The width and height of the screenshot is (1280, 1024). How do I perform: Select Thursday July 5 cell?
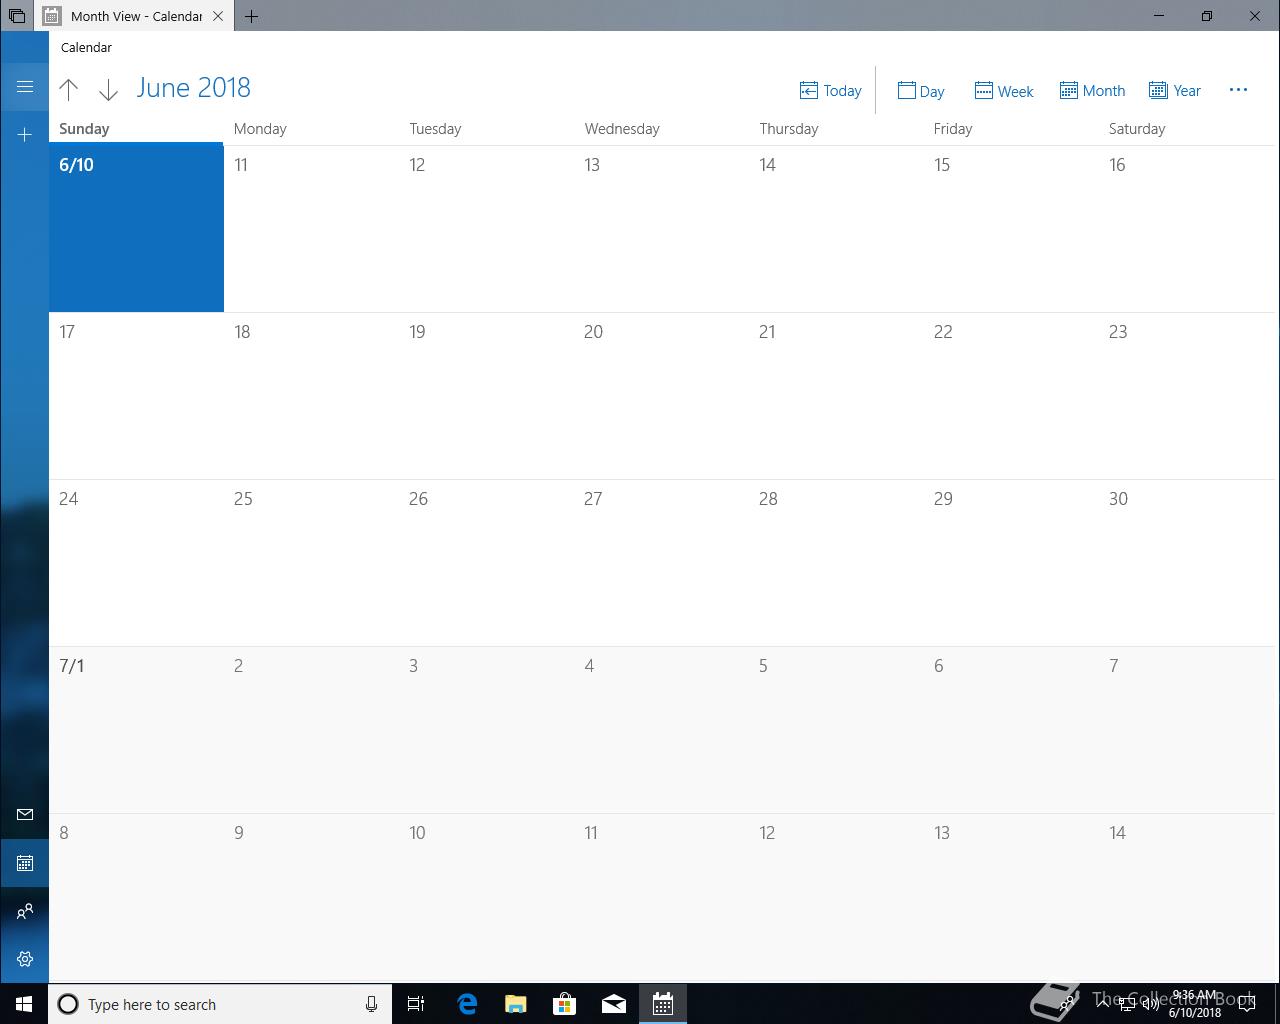[836, 730]
